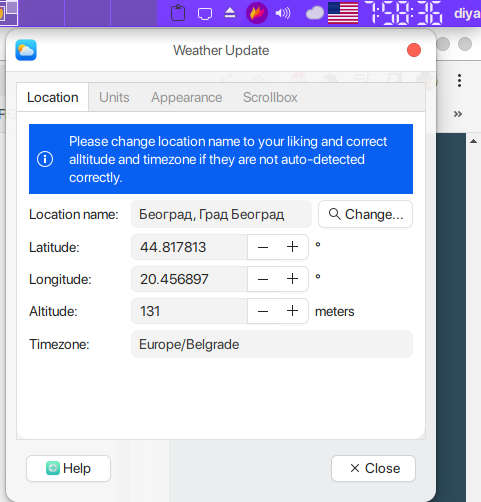Increase the Latitude value with plus
This screenshot has height=502, width=481.
[293, 247]
